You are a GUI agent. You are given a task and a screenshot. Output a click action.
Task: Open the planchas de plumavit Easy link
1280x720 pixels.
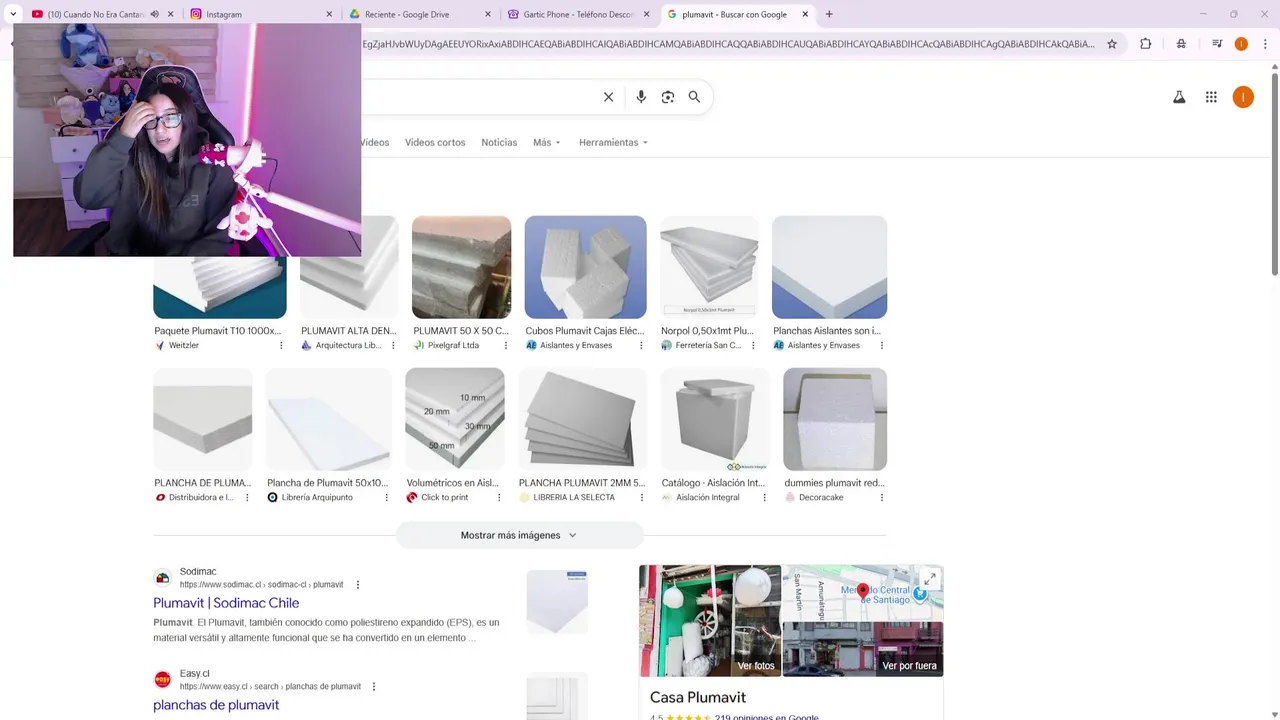(x=216, y=705)
